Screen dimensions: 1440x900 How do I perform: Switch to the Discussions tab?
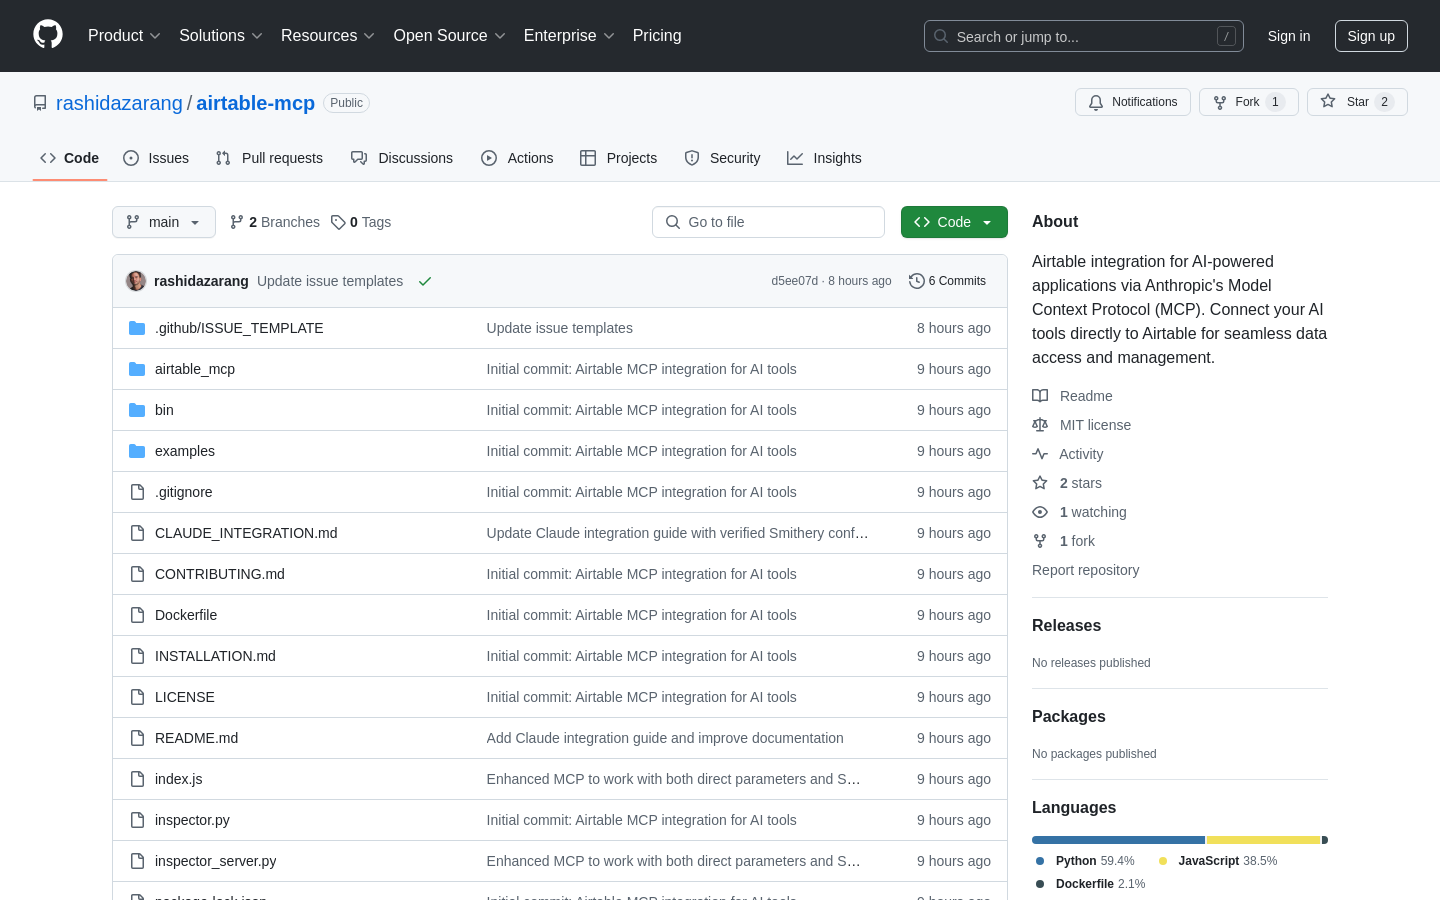(402, 158)
